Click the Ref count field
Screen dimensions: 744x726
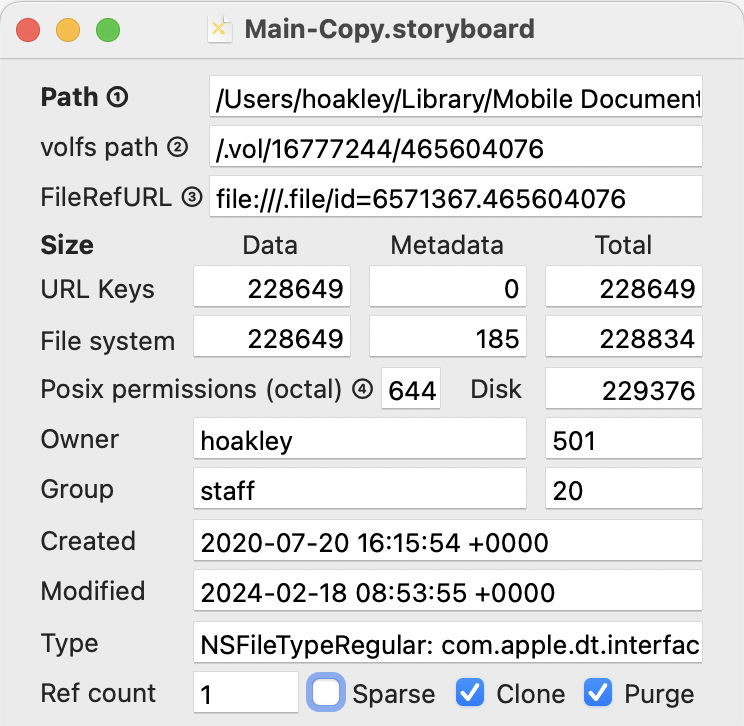pyautogui.click(x=245, y=693)
